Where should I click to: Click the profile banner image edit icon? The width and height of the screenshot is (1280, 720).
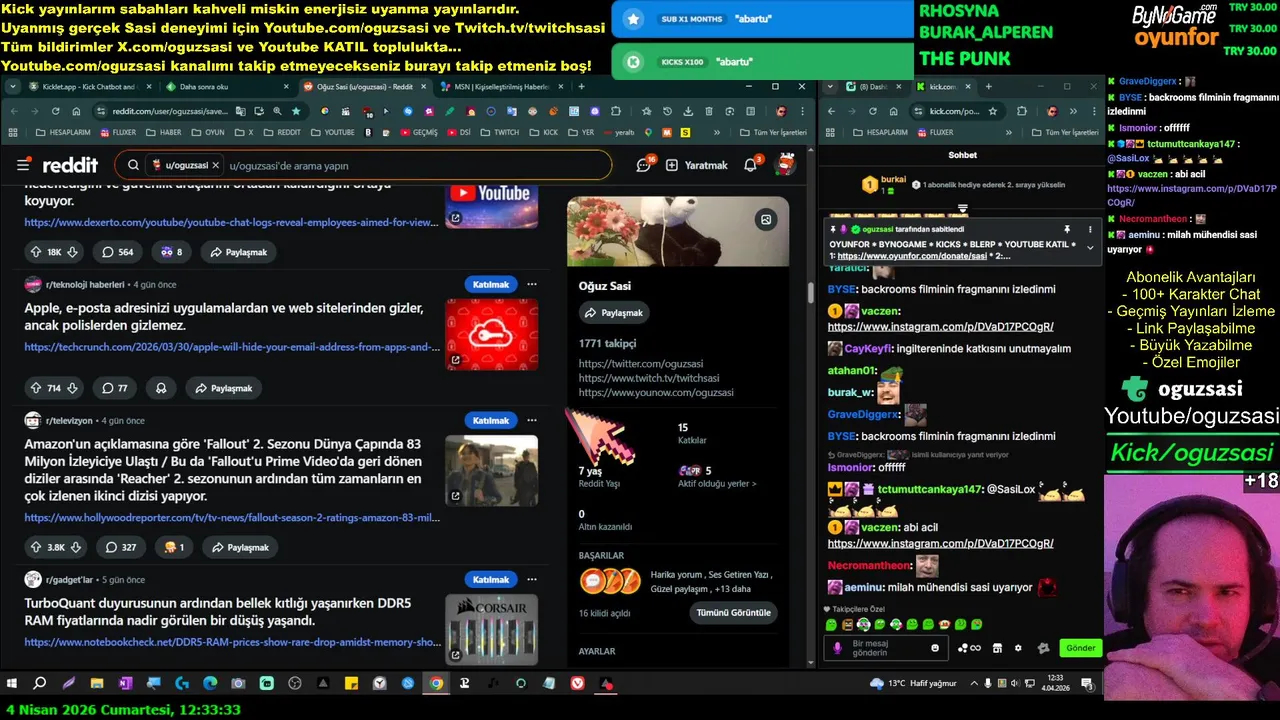(765, 220)
